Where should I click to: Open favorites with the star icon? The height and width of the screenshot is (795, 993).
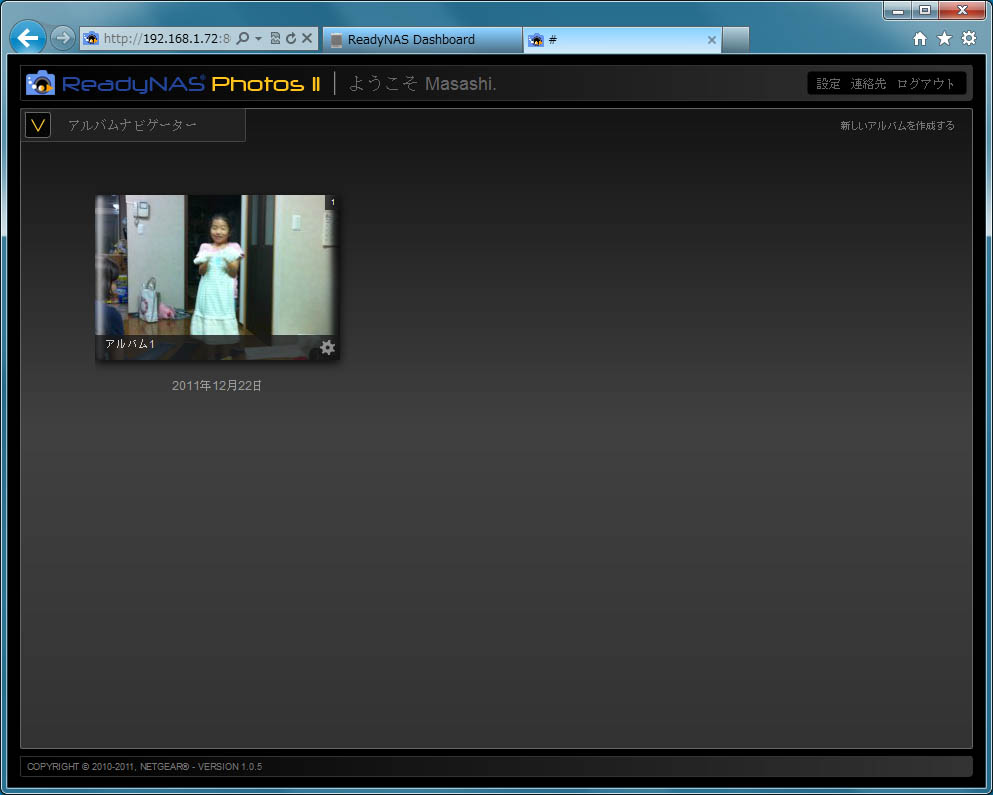coord(944,39)
